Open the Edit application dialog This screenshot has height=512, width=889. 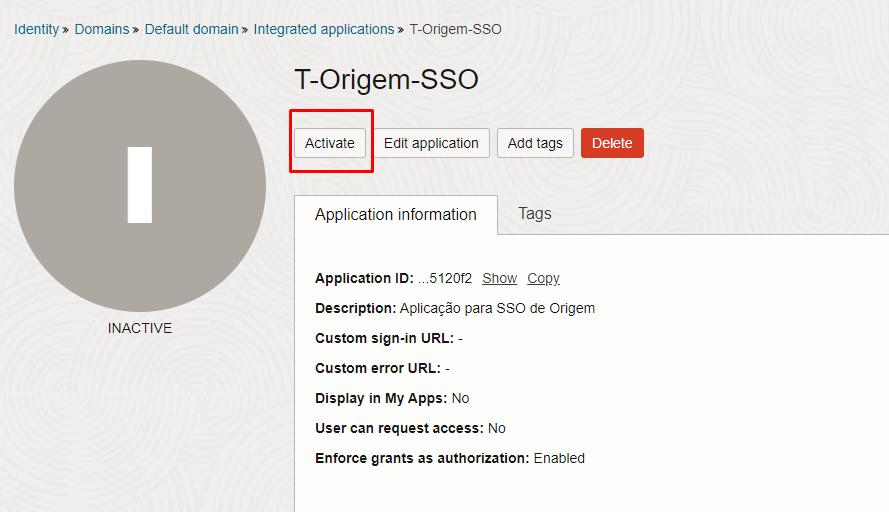(x=431, y=143)
